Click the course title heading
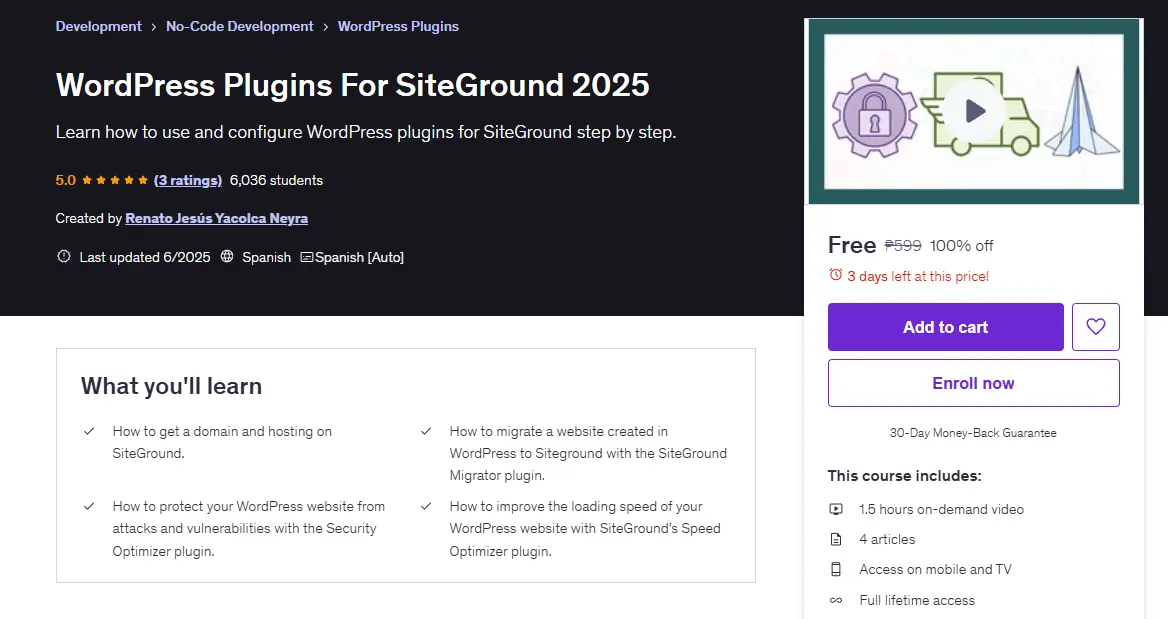Viewport: 1168px width, 619px height. click(x=352, y=85)
